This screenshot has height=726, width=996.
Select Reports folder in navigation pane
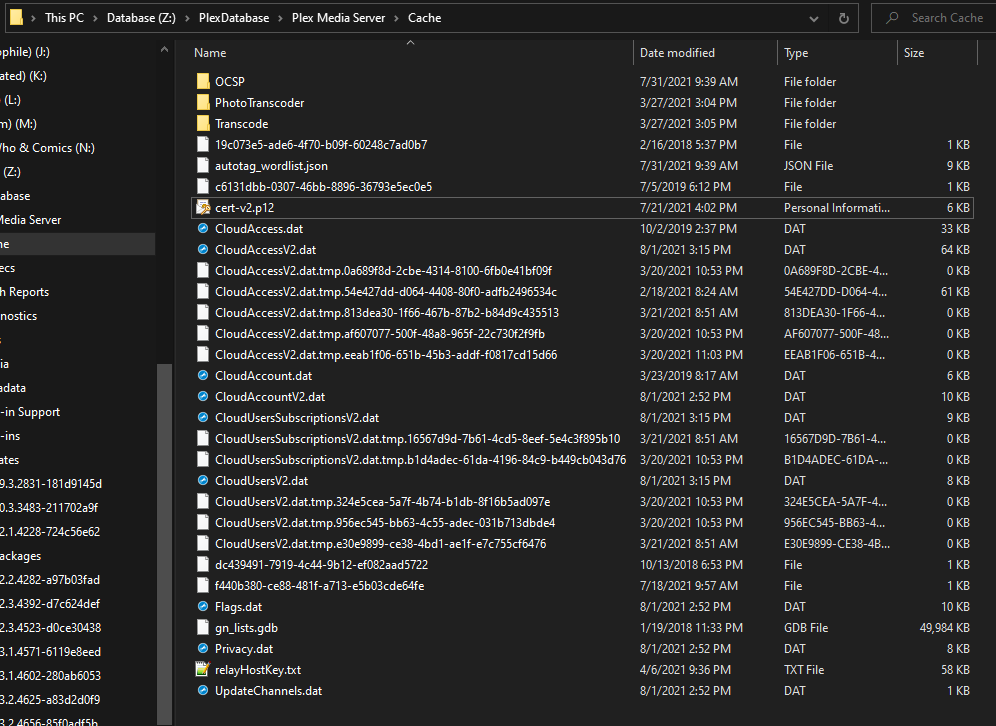24,292
